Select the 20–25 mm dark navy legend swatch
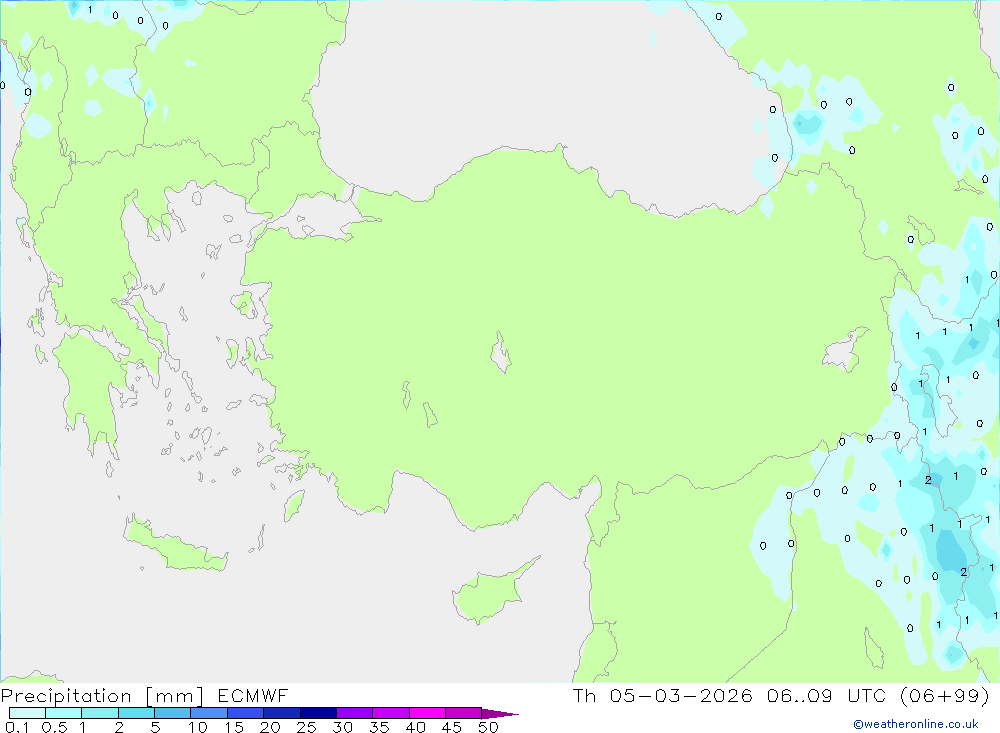The width and height of the screenshot is (1000, 733). [x=282, y=713]
